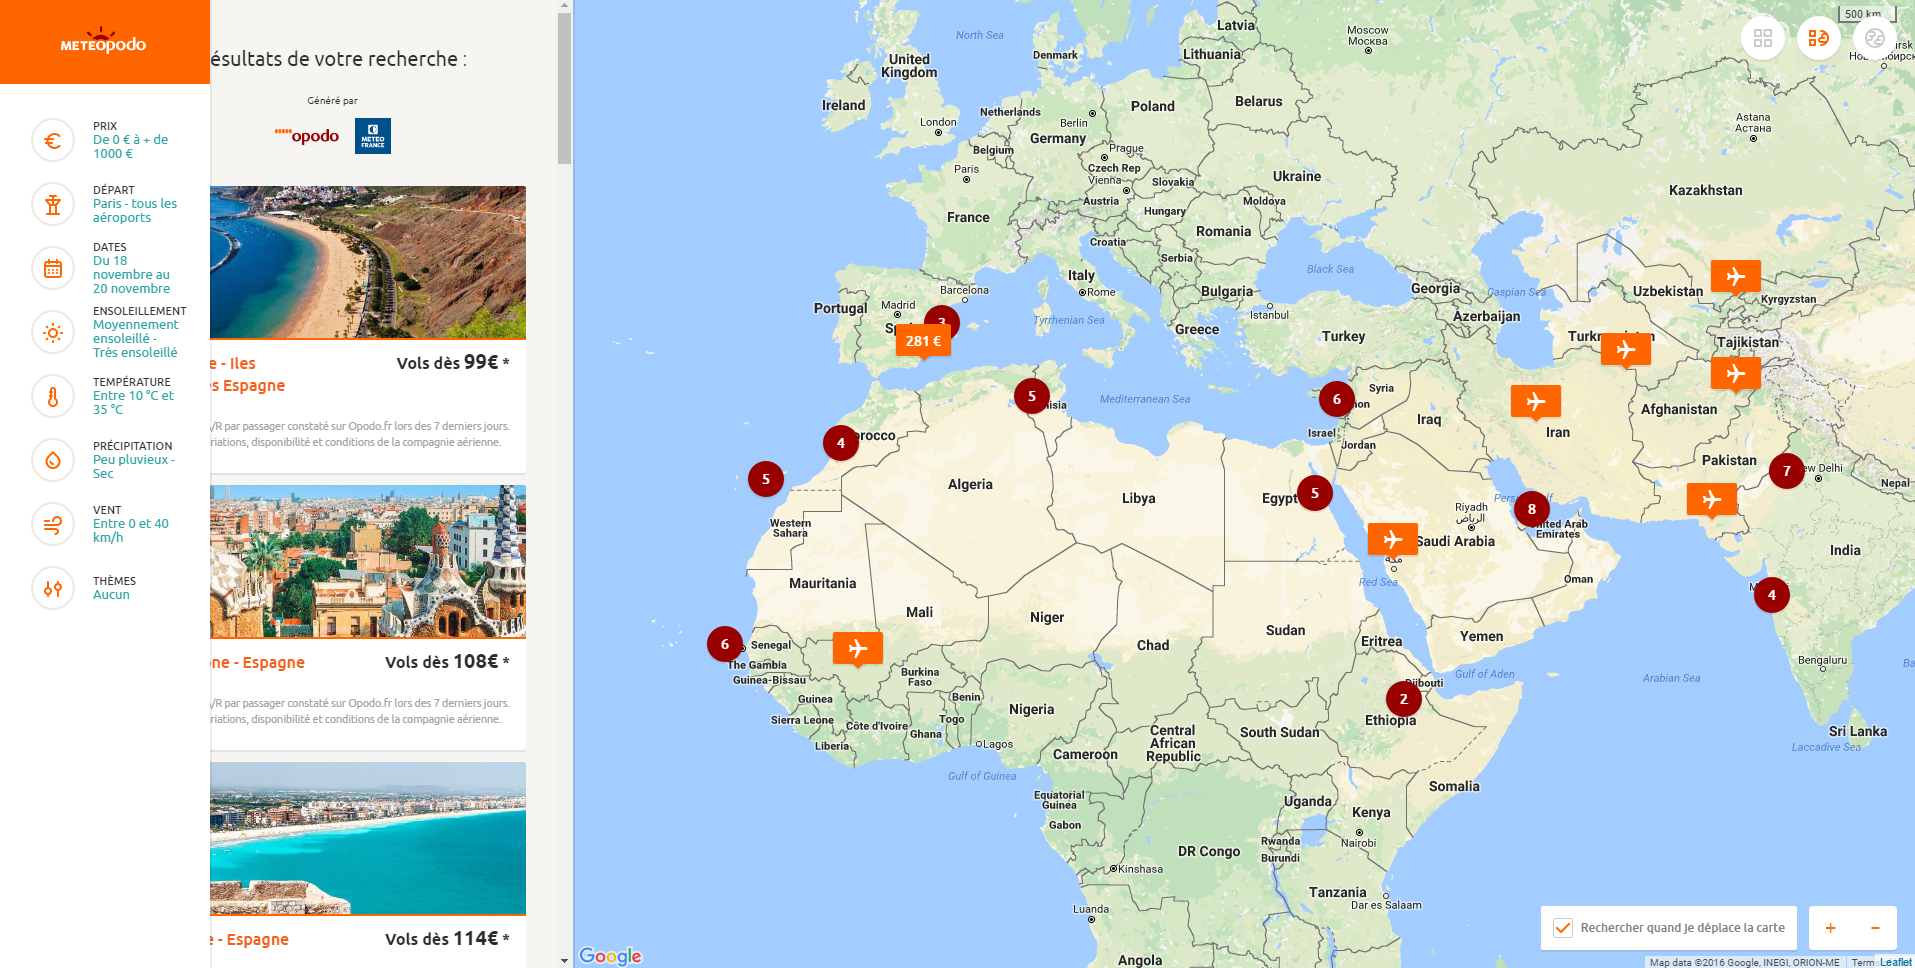The width and height of the screenshot is (1915, 968).
Task: Uncheck 'Rechercher quand je déplace la carte'
Action: (x=1562, y=928)
